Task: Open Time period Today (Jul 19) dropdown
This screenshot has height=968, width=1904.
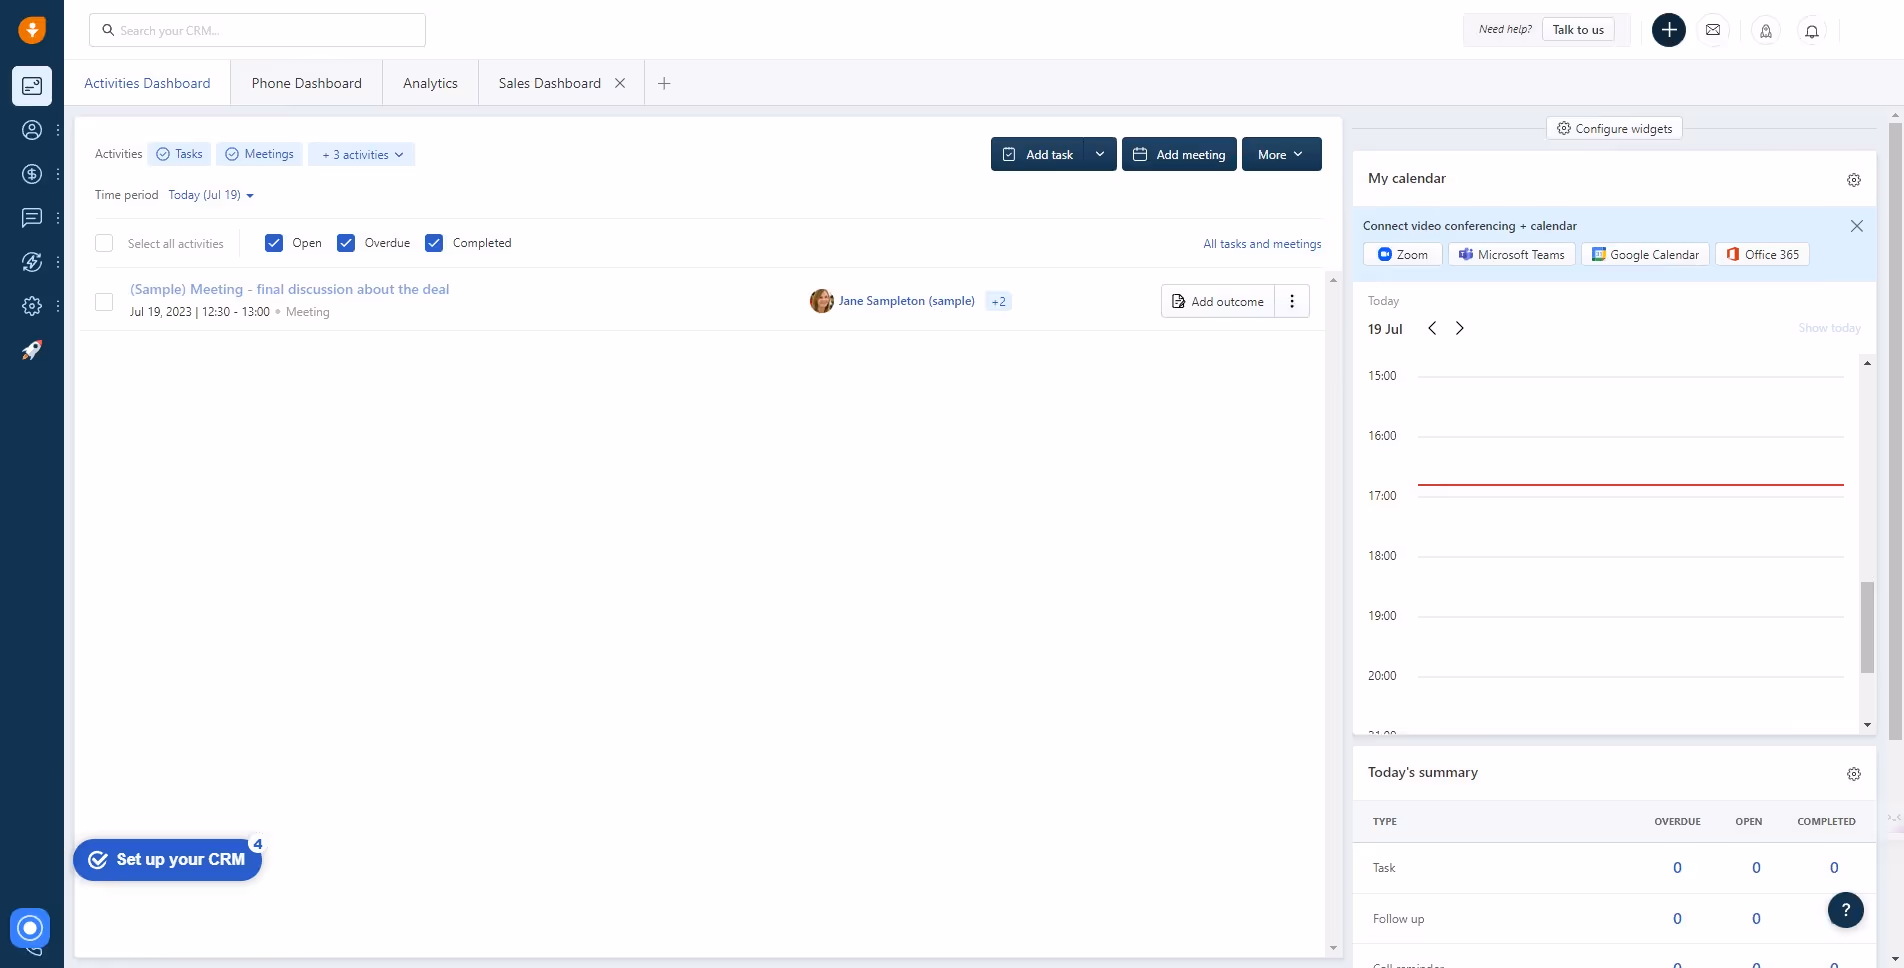Action: click(x=211, y=195)
